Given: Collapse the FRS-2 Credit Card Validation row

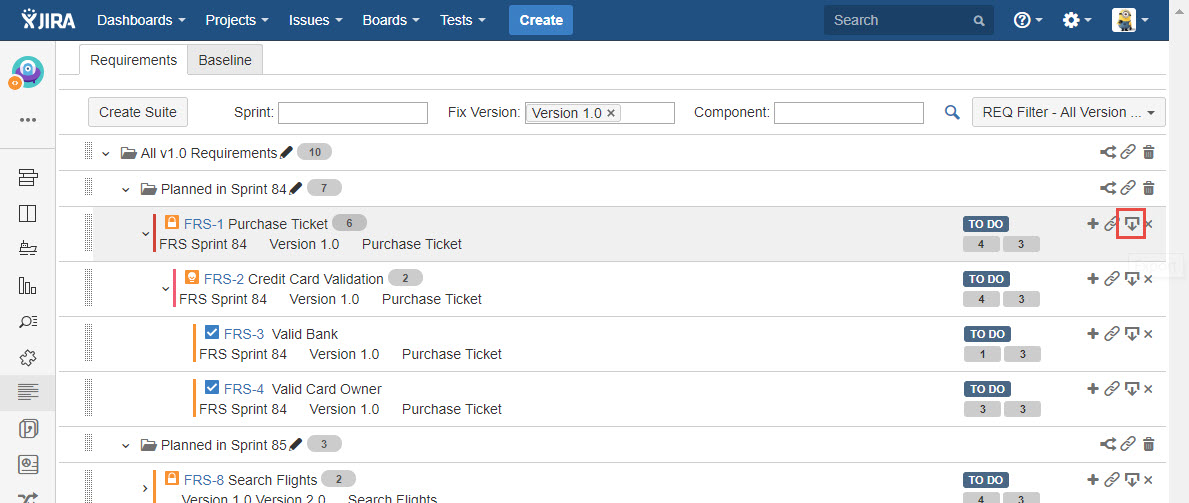Looking at the screenshot, I should click(165, 289).
